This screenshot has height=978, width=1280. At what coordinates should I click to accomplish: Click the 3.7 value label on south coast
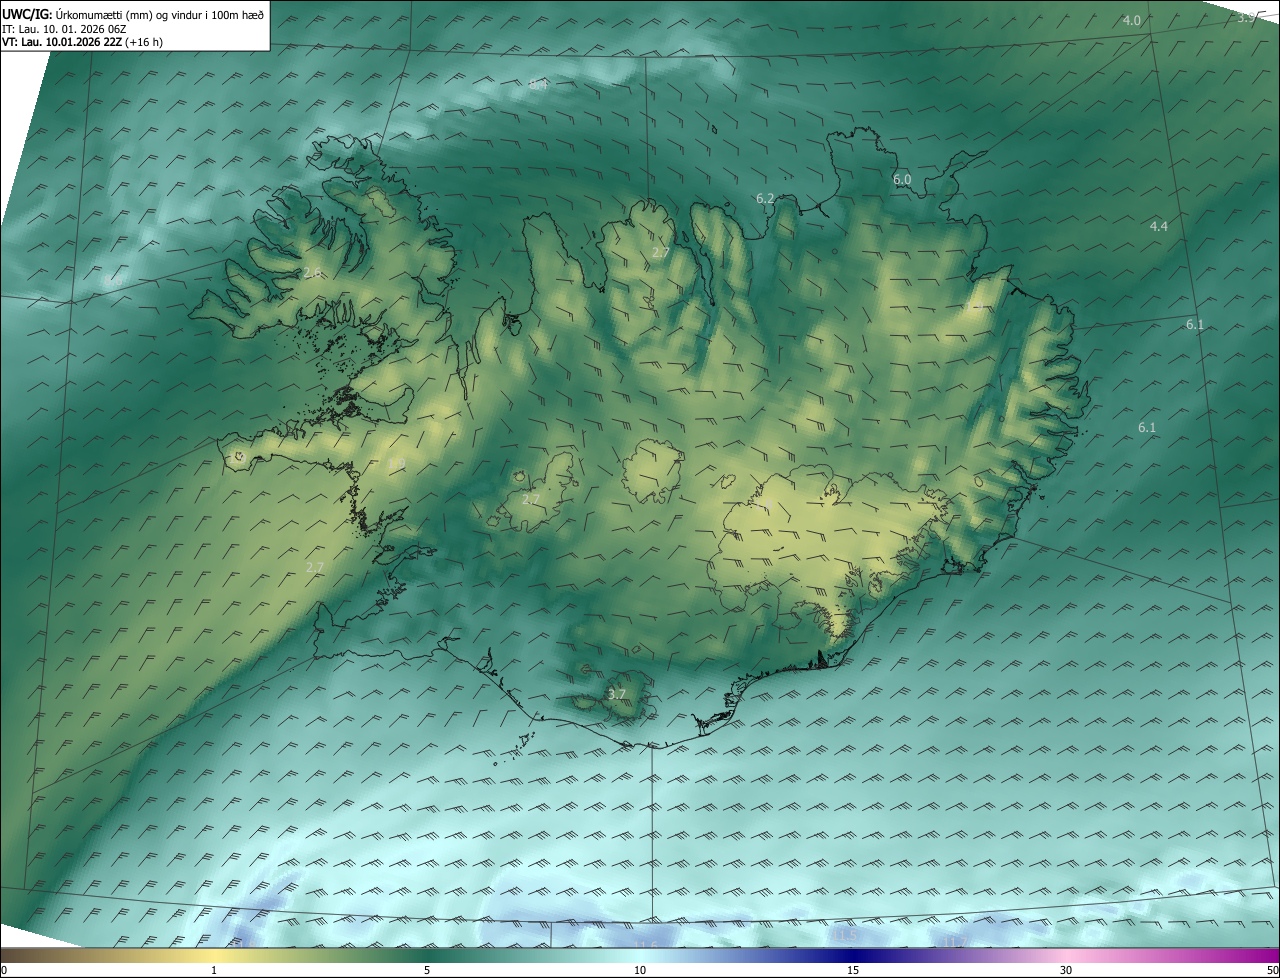point(617,694)
